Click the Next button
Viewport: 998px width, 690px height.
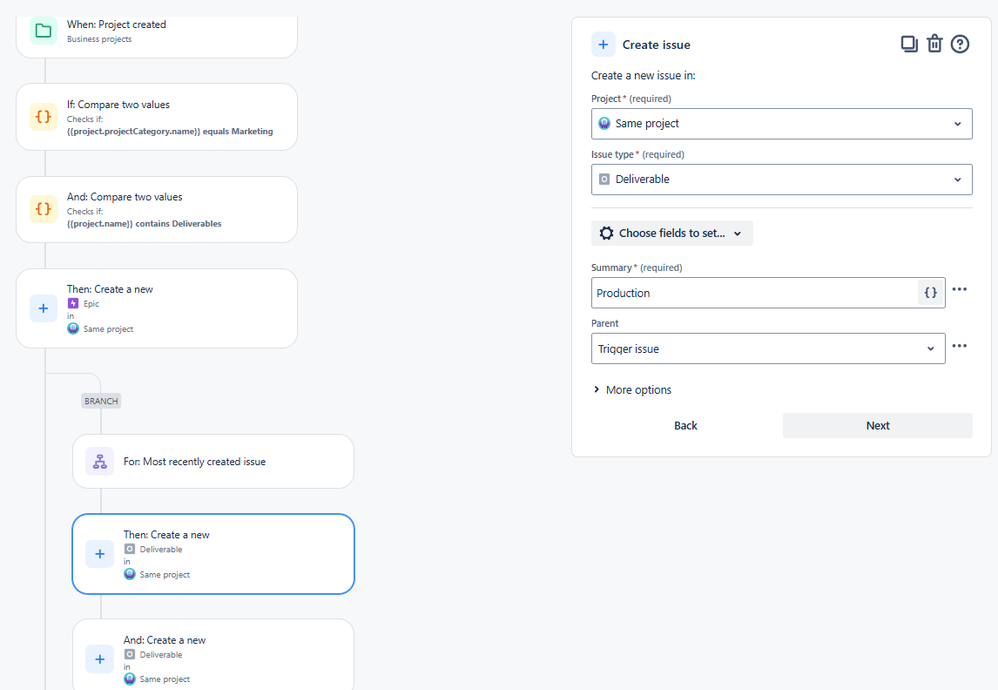pyautogui.click(x=877, y=425)
